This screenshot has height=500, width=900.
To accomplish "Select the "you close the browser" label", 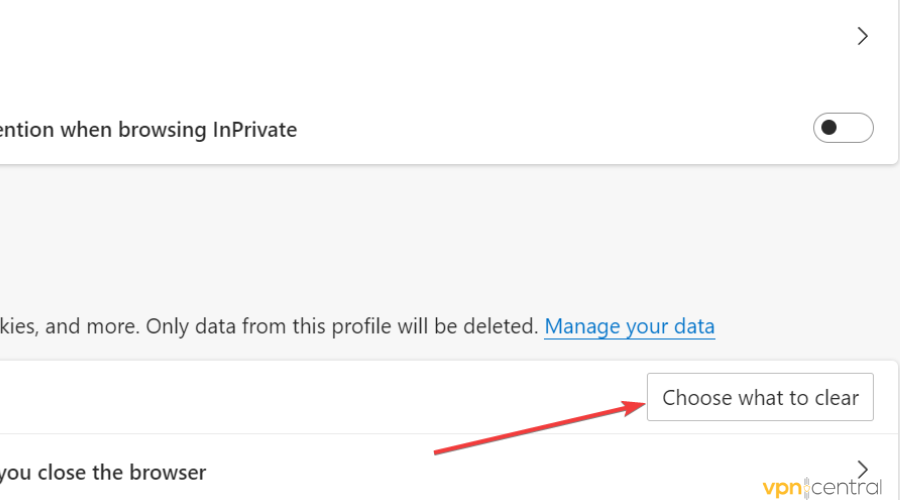I will click(x=103, y=471).
